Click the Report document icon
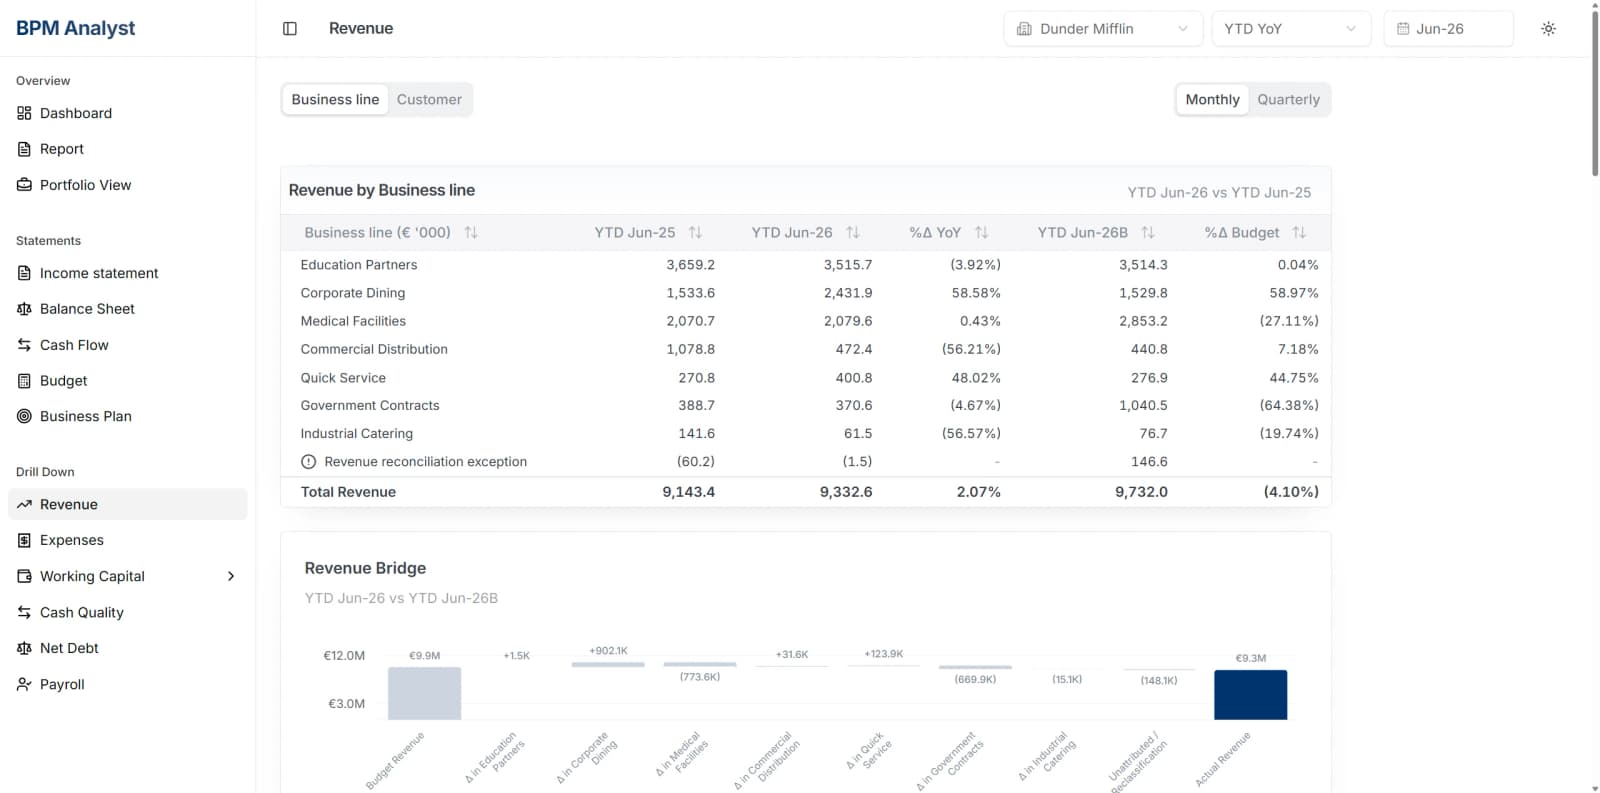 pos(24,149)
